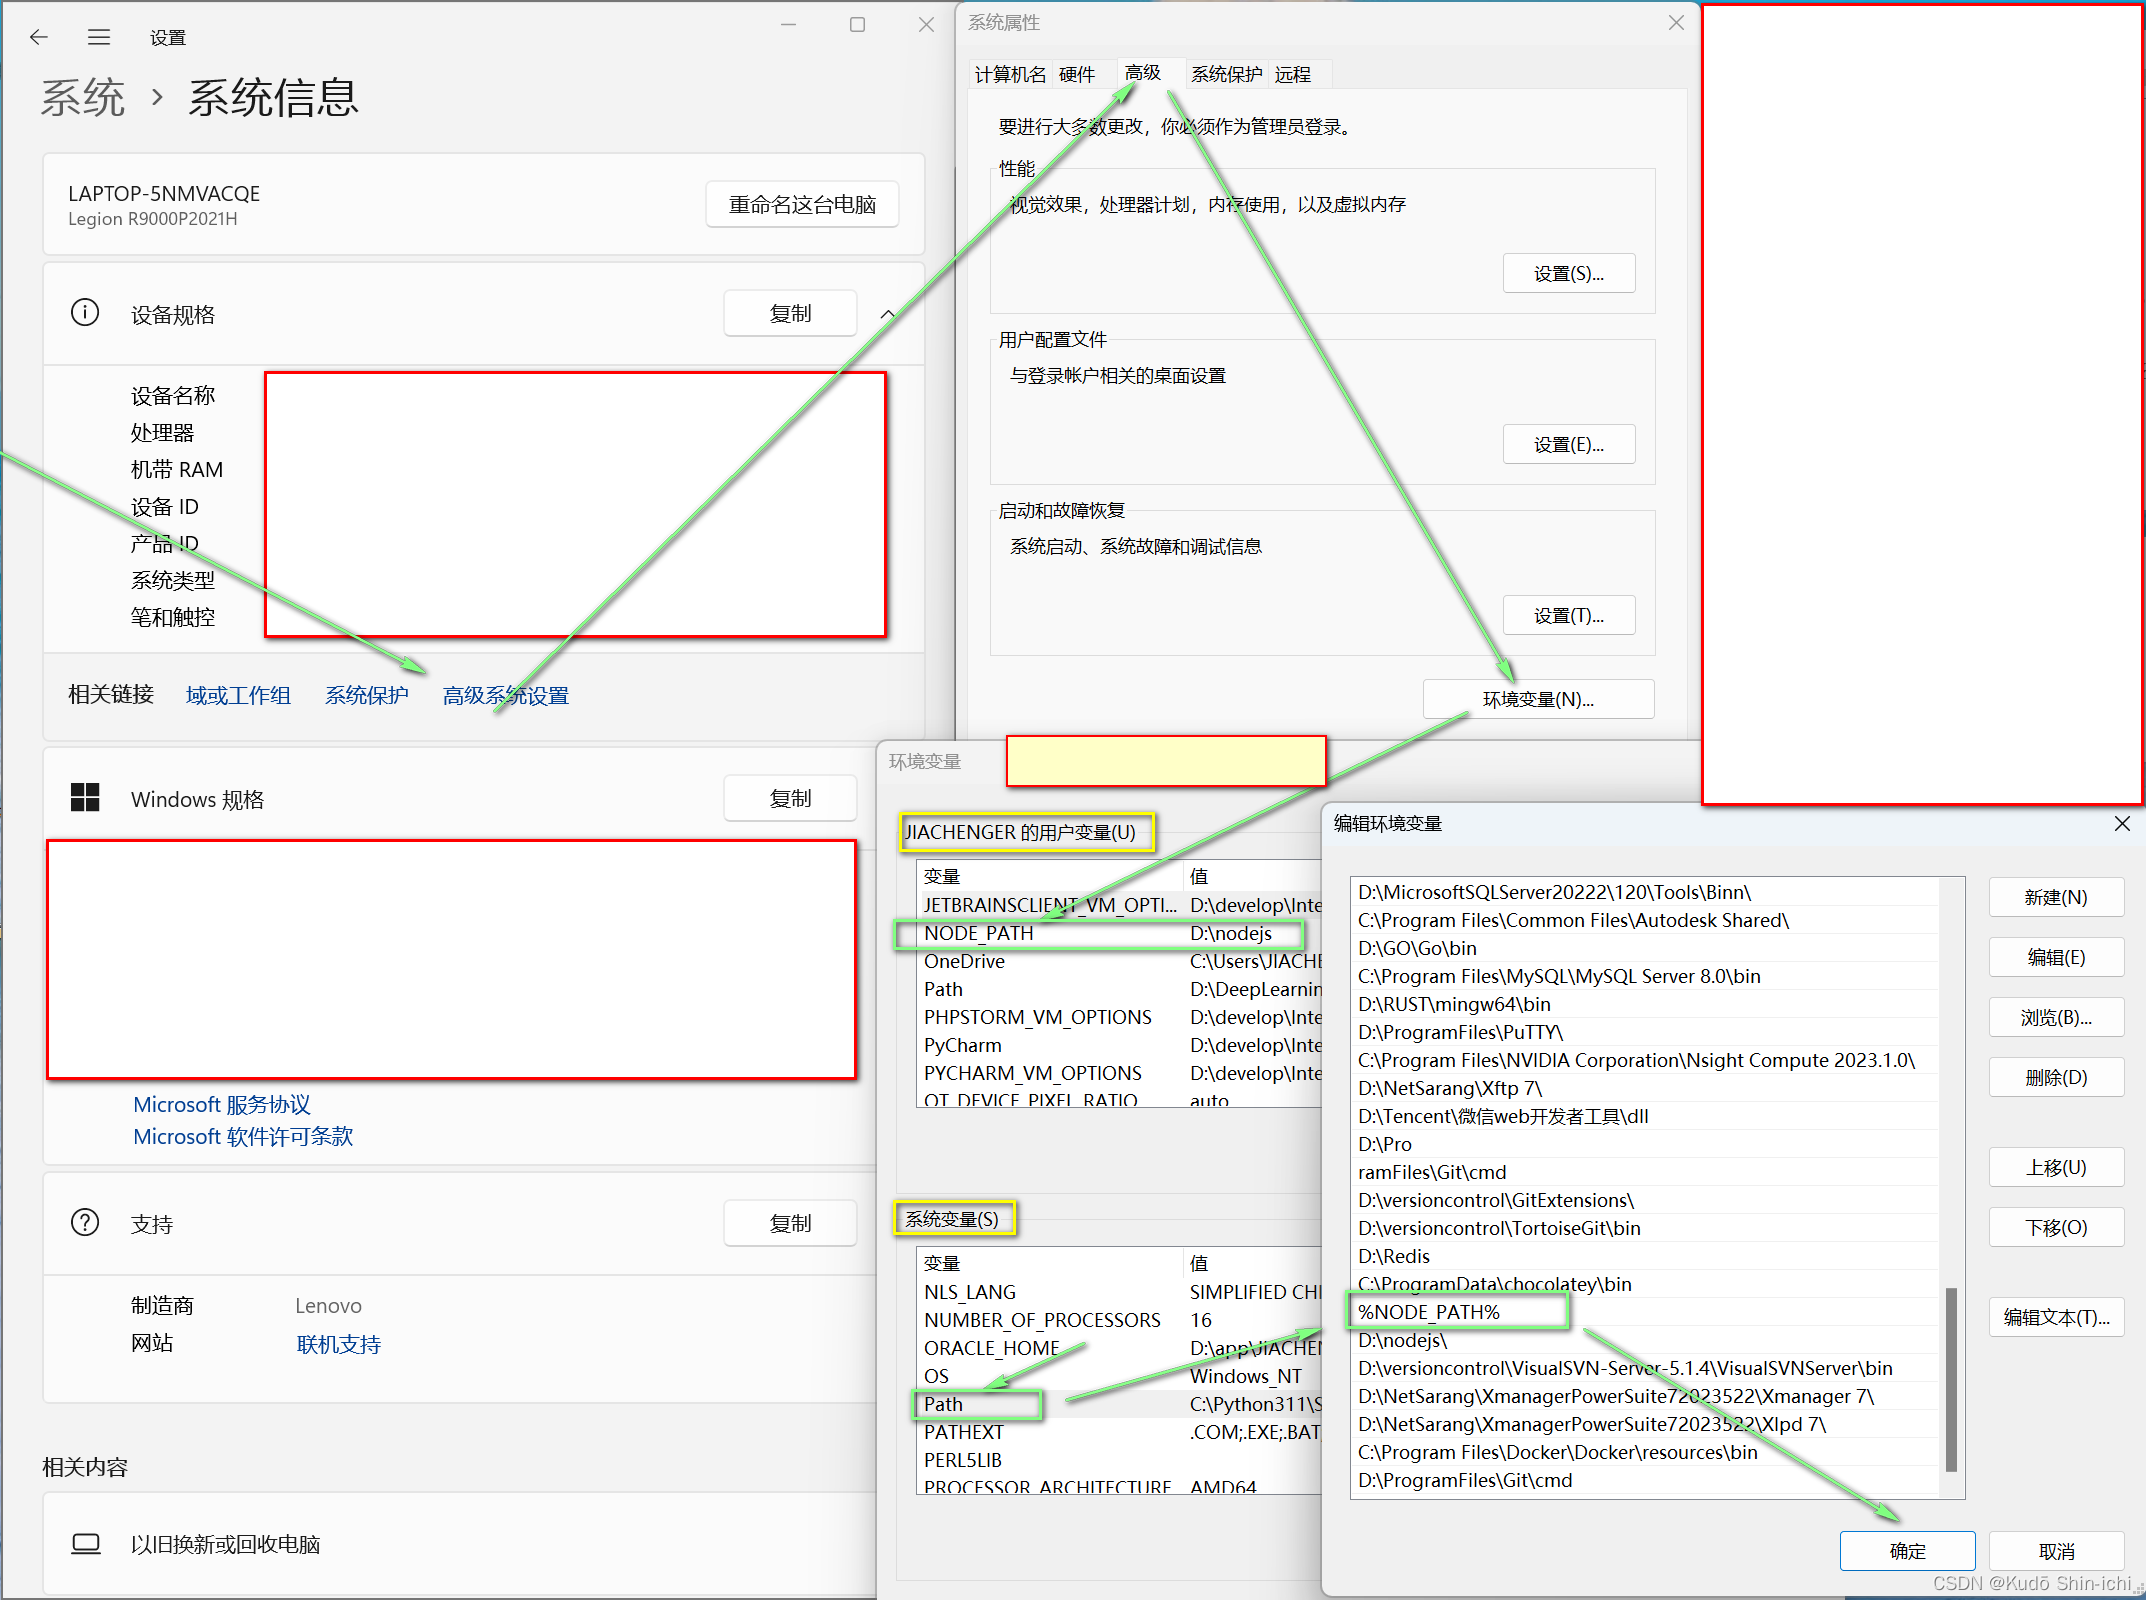The image size is (2146, 1600).
Task: Copy 支持 info using its 复制 button
Action: (790, 1223)
